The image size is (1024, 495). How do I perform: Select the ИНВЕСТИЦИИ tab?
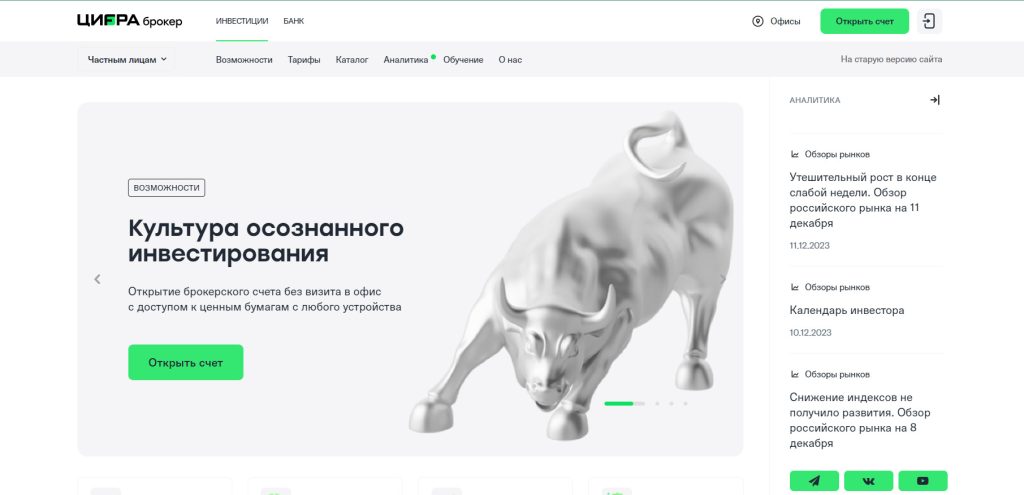[x=242, y=21]
